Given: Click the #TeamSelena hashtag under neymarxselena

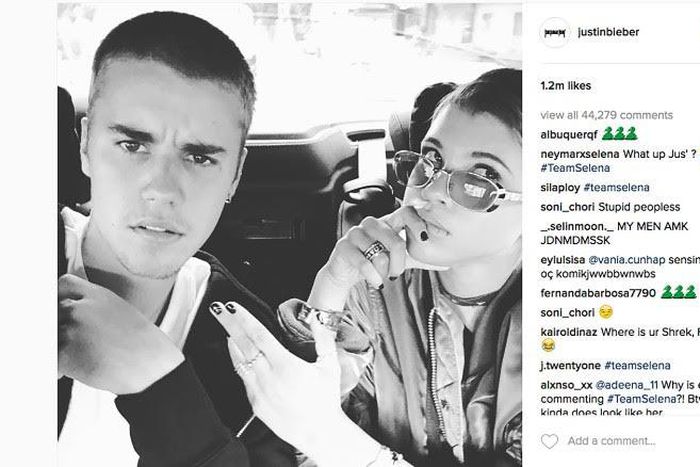Looking at the screenshot, I should pos(575,168).
